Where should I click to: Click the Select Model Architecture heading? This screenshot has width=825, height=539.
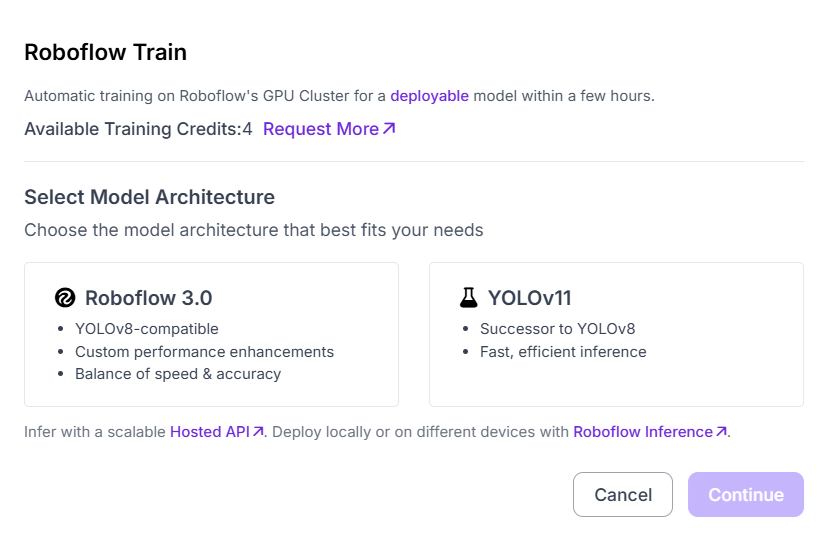pos(149,197)
